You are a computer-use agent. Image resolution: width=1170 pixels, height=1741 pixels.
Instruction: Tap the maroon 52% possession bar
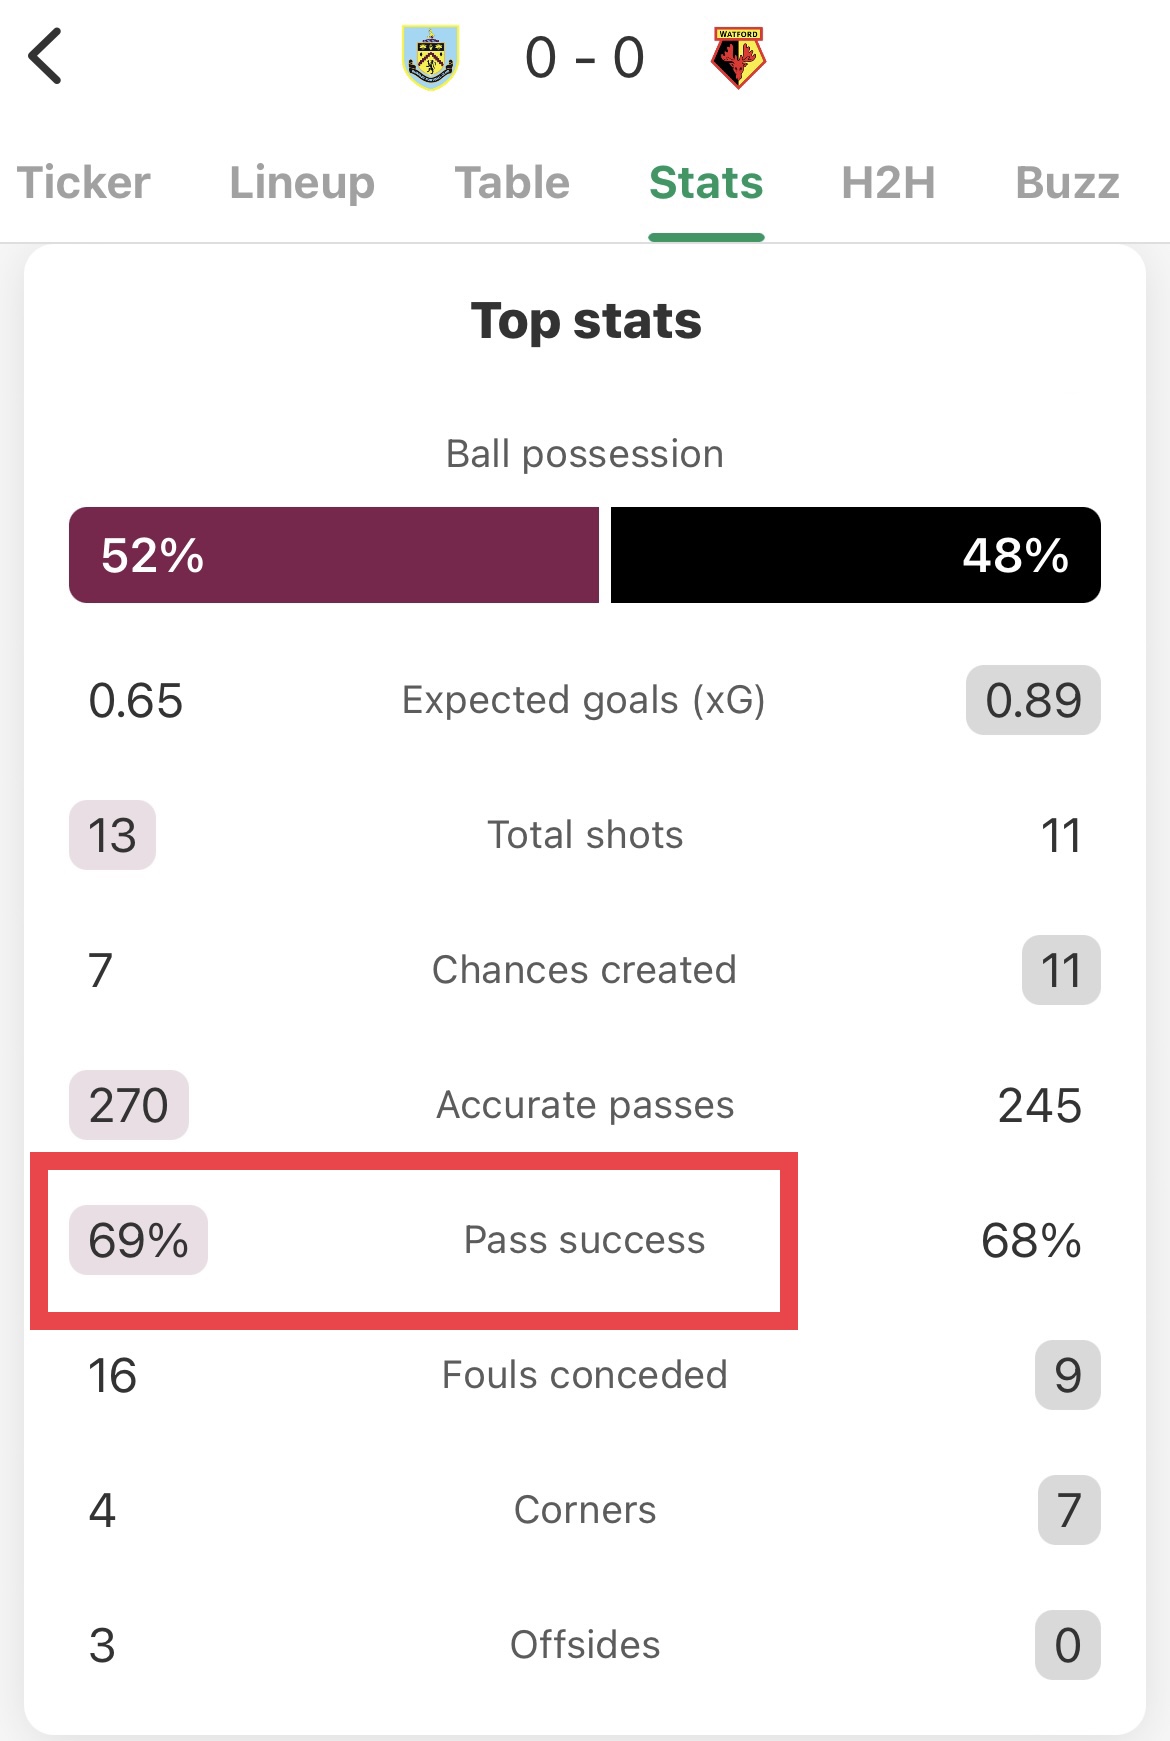[x=333, y=555]
